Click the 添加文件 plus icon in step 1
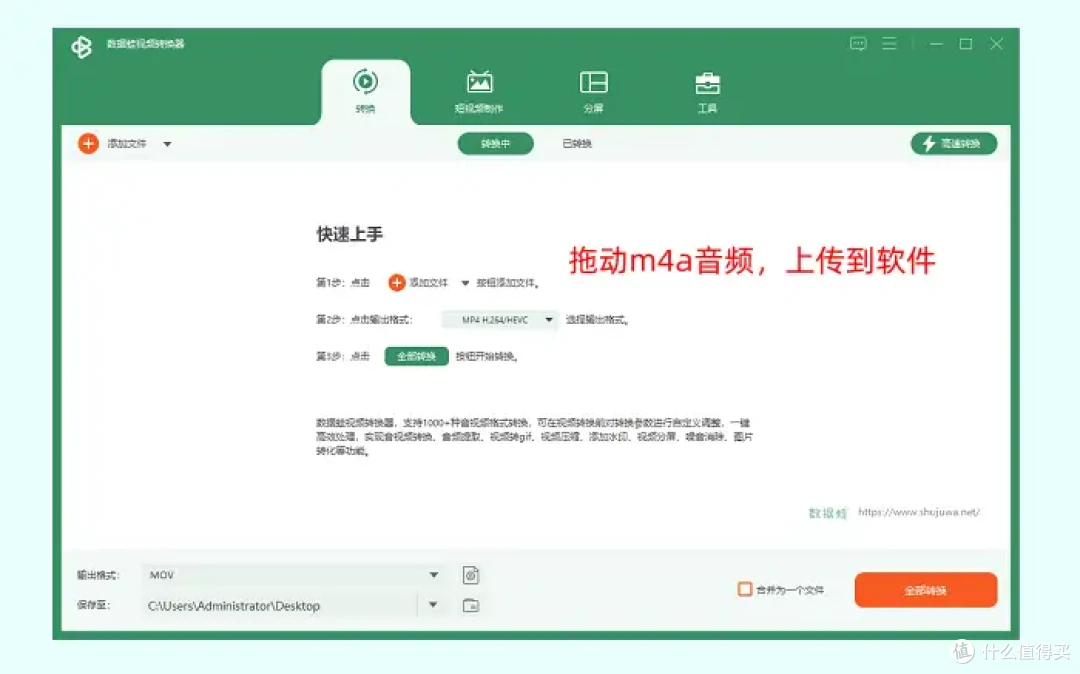 396,283
